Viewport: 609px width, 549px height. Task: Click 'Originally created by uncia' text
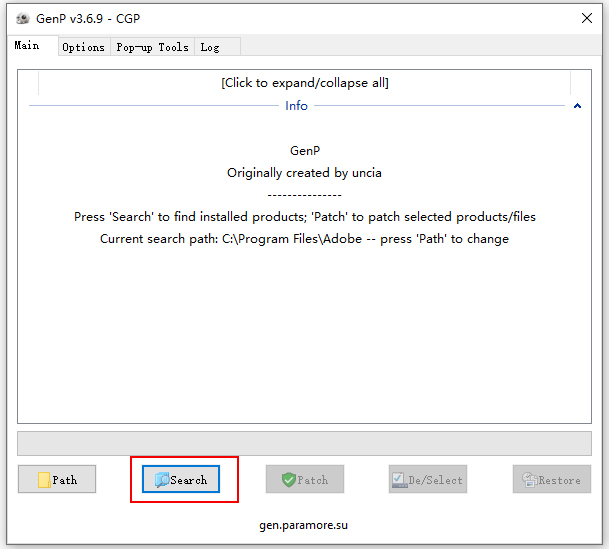click(304, 173)
